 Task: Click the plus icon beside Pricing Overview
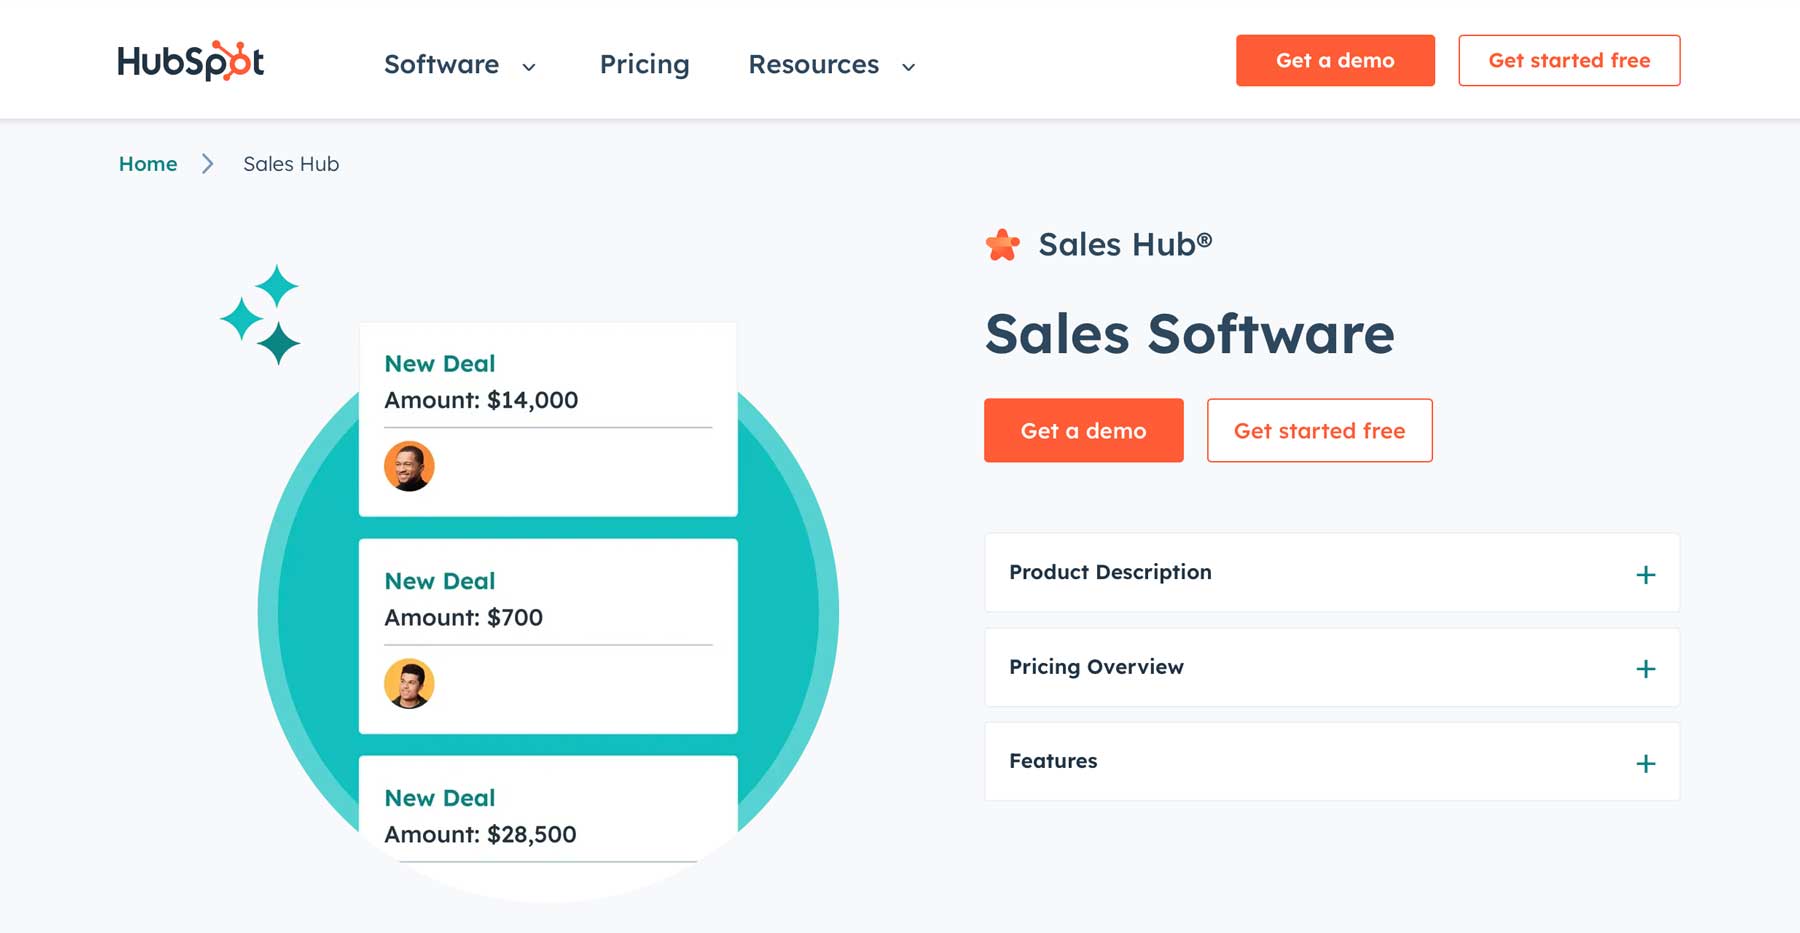pos(1645,668)
